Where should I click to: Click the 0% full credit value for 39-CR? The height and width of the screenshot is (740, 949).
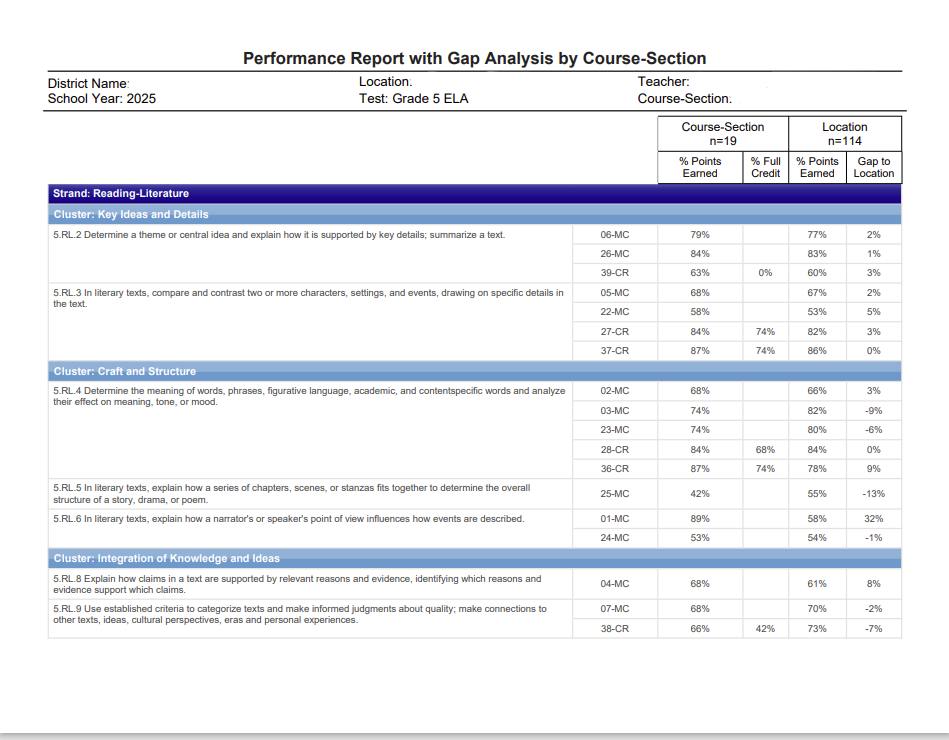click(765, 273)
